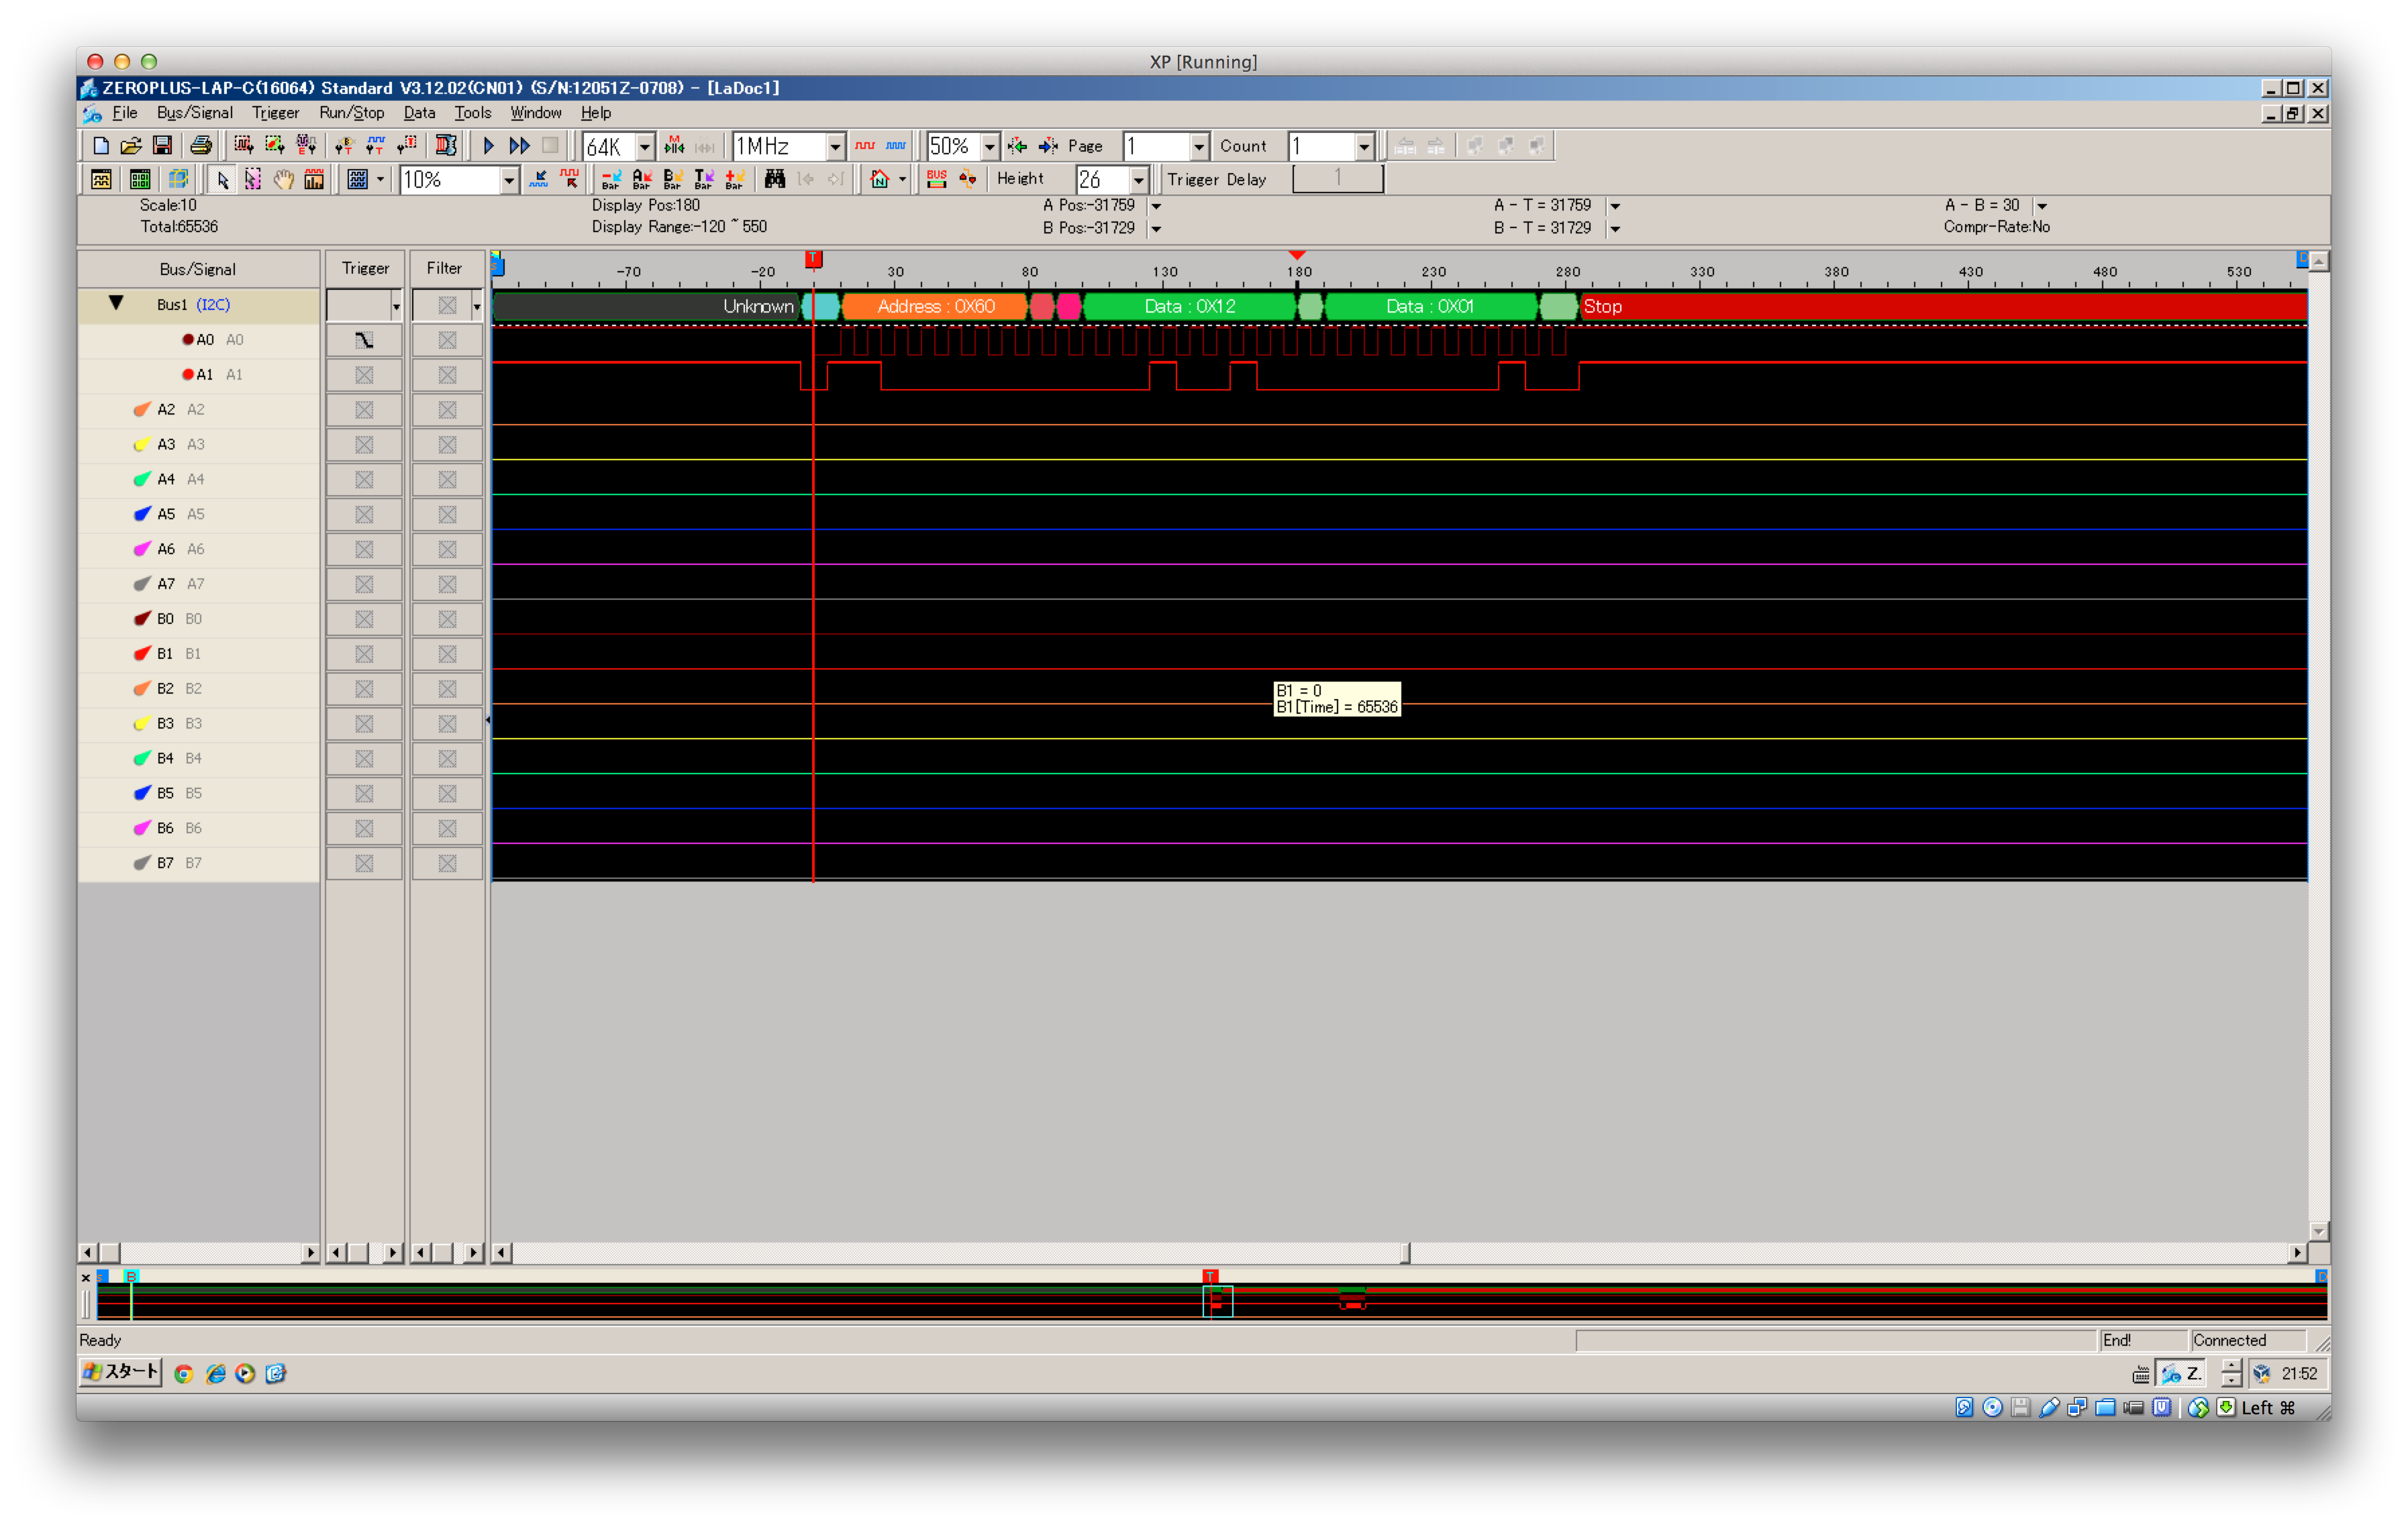The width and height of the screenshot is (2408, 1527).
Task: Click the waveform horizontal scrollbar thumb
Action: [1405, 1253]
